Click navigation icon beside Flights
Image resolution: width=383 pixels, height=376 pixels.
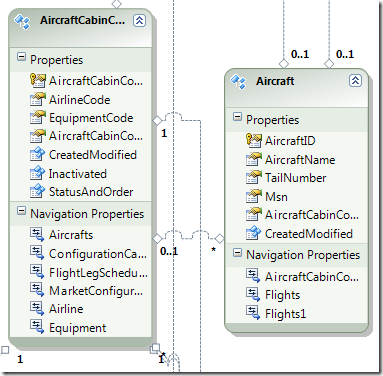253,294
